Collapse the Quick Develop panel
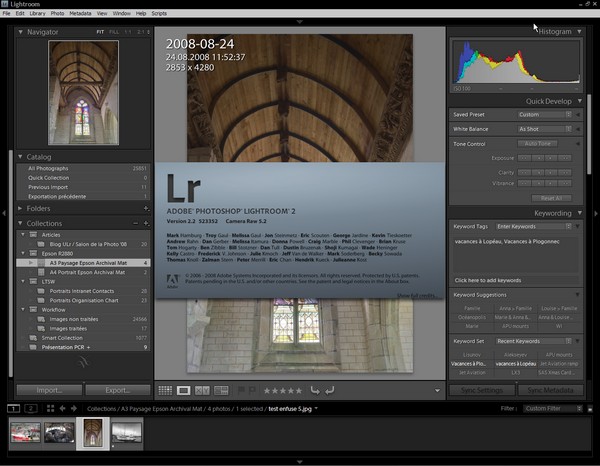The width and height of the screenshot is (600, 466). click(x=580, y=101)
